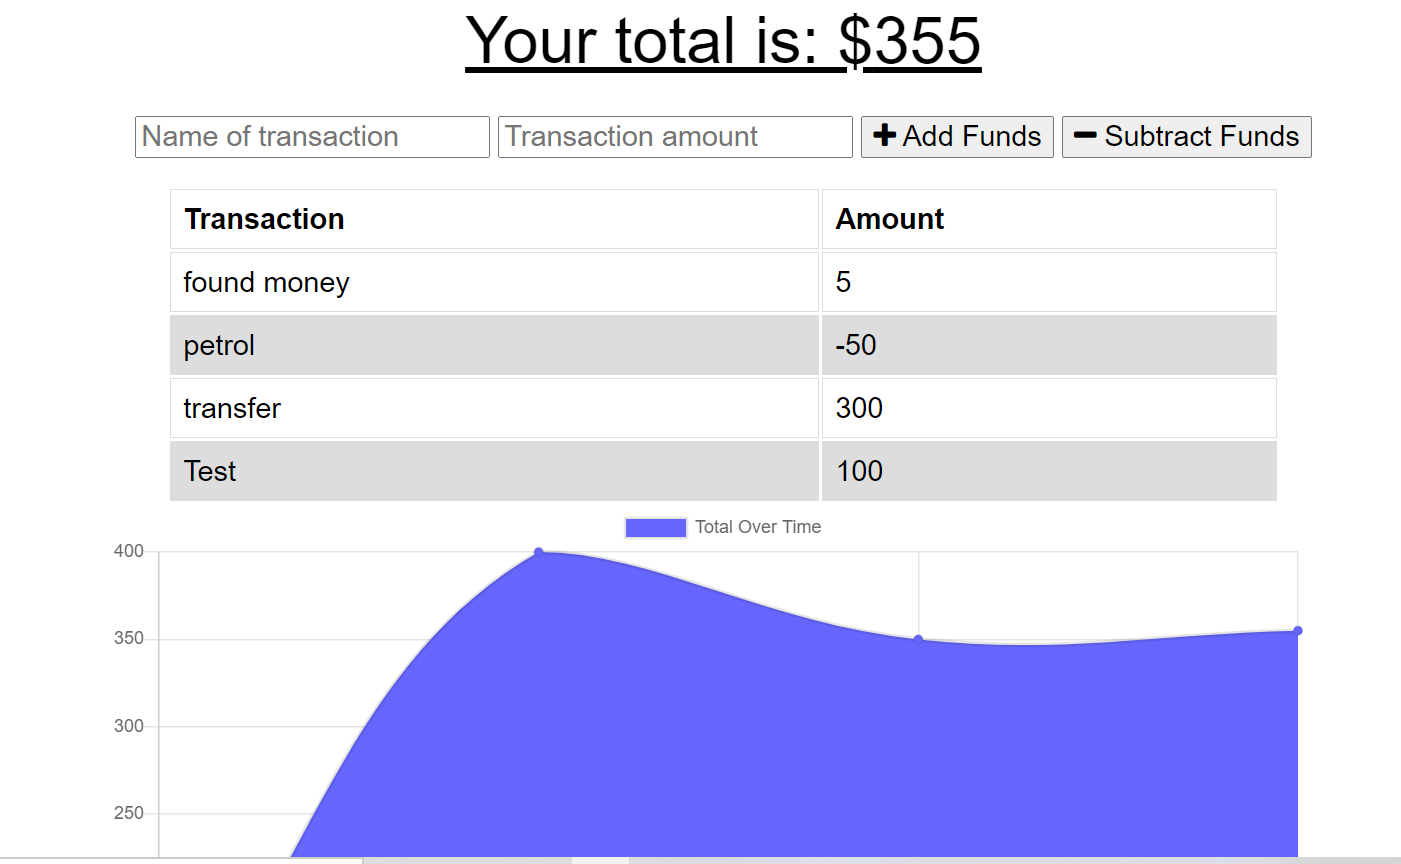Click the 'Total Over Time' legend swatch
Screen dimensions: 1401x864
655,526
